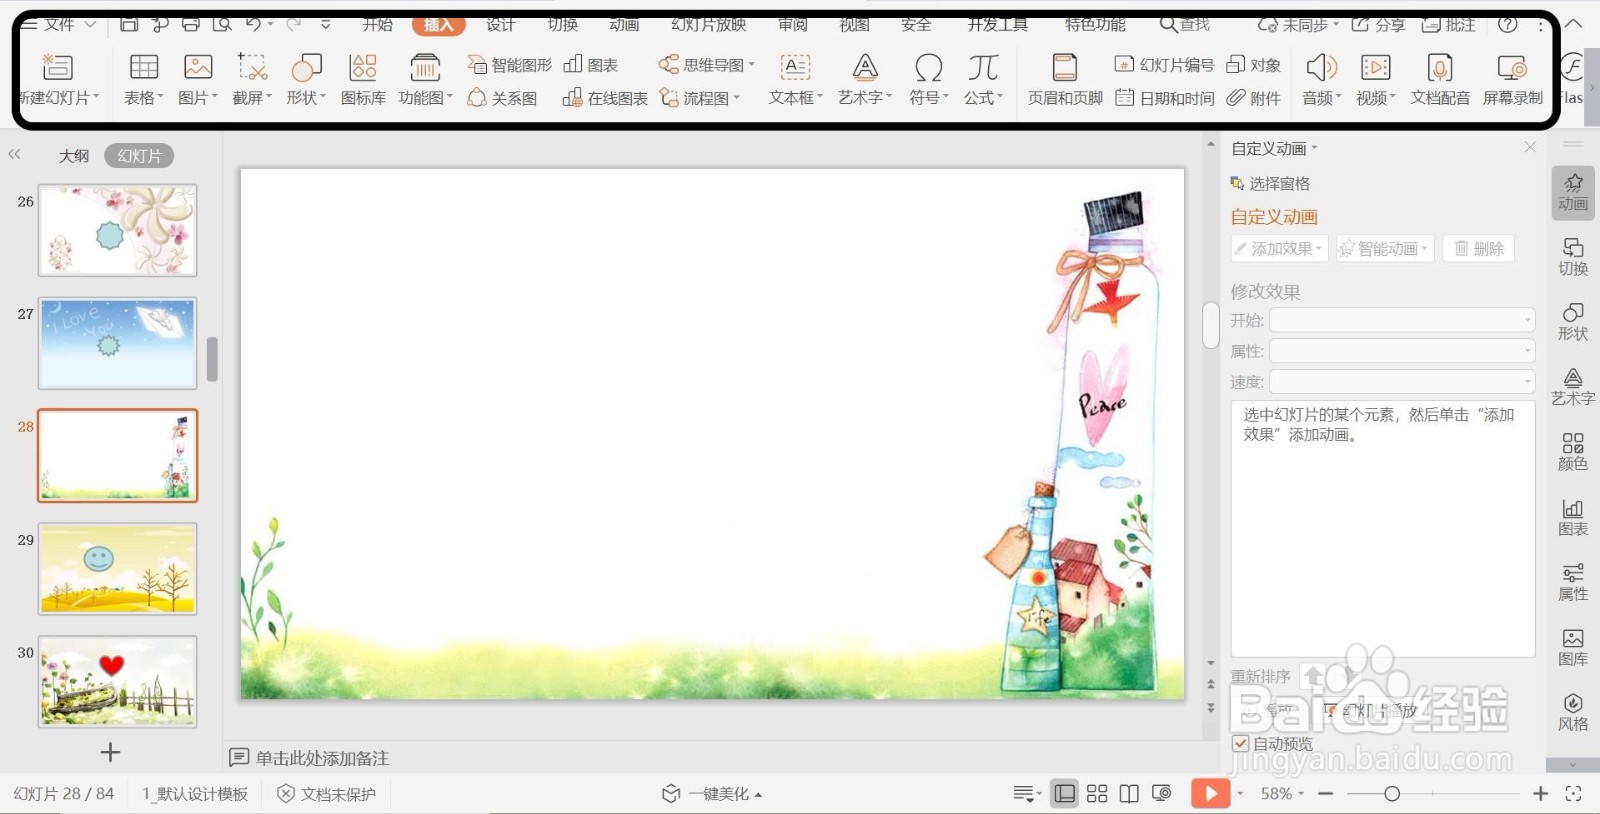This screenshot has width=1600, height=814.
Task: Insert a 文本框 text box
Action: [x=795, y=79]
